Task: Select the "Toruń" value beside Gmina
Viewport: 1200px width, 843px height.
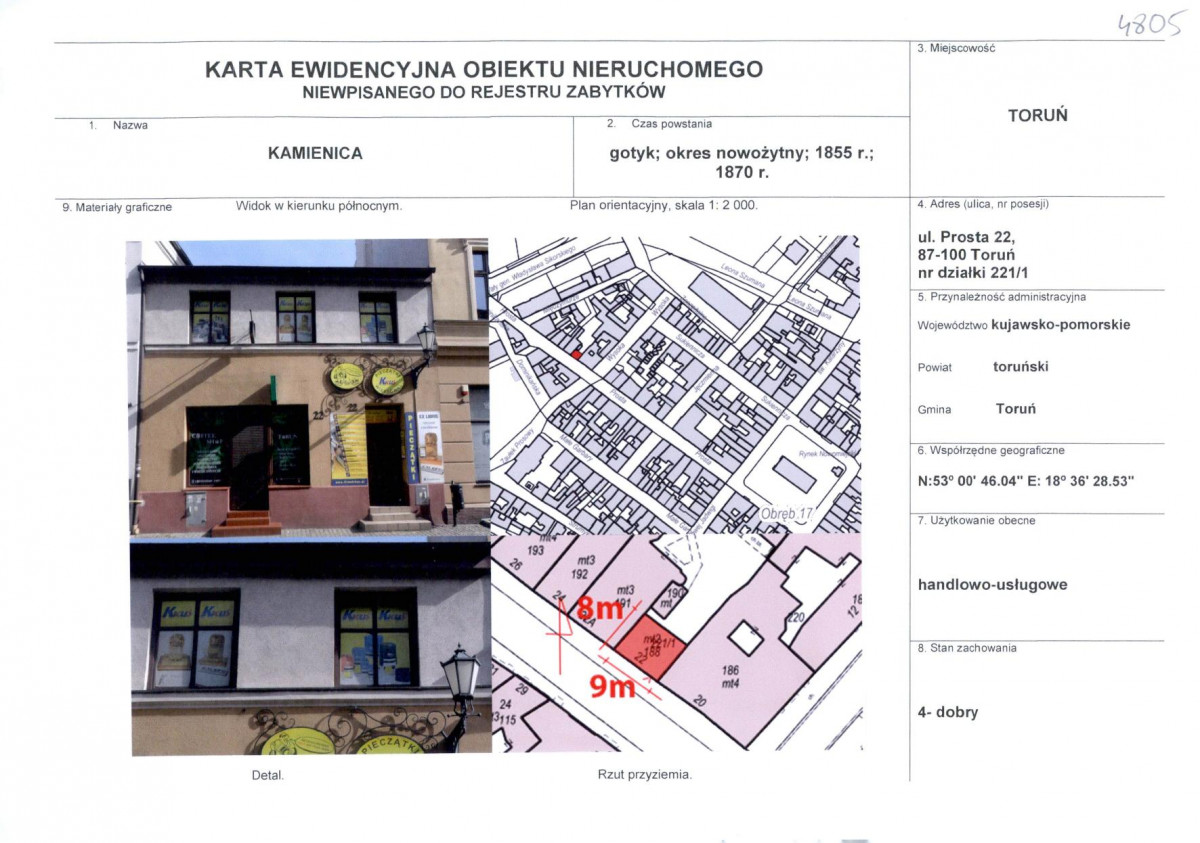Action: coord(1016,409)
